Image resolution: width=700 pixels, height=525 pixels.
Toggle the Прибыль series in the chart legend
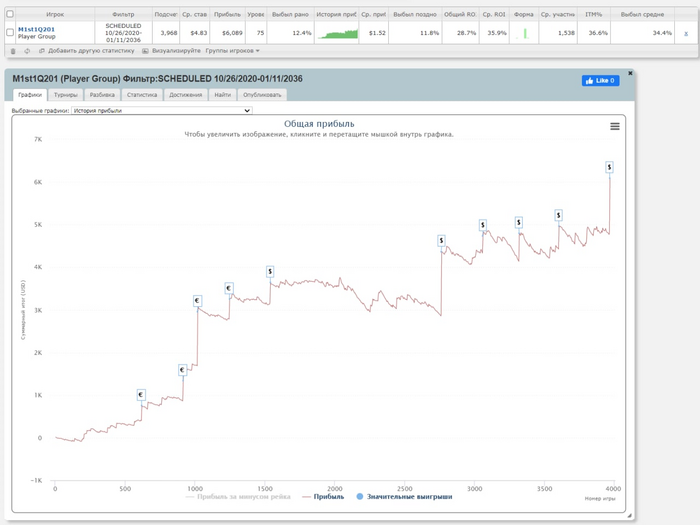(x=323, y=496)
